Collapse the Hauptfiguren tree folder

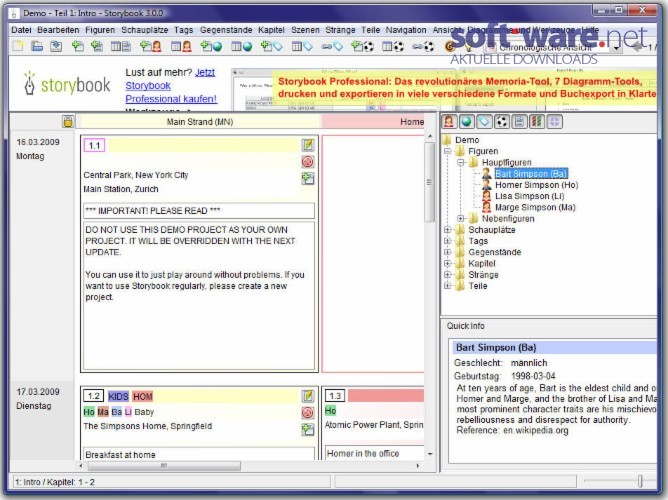tap(461, 162)
